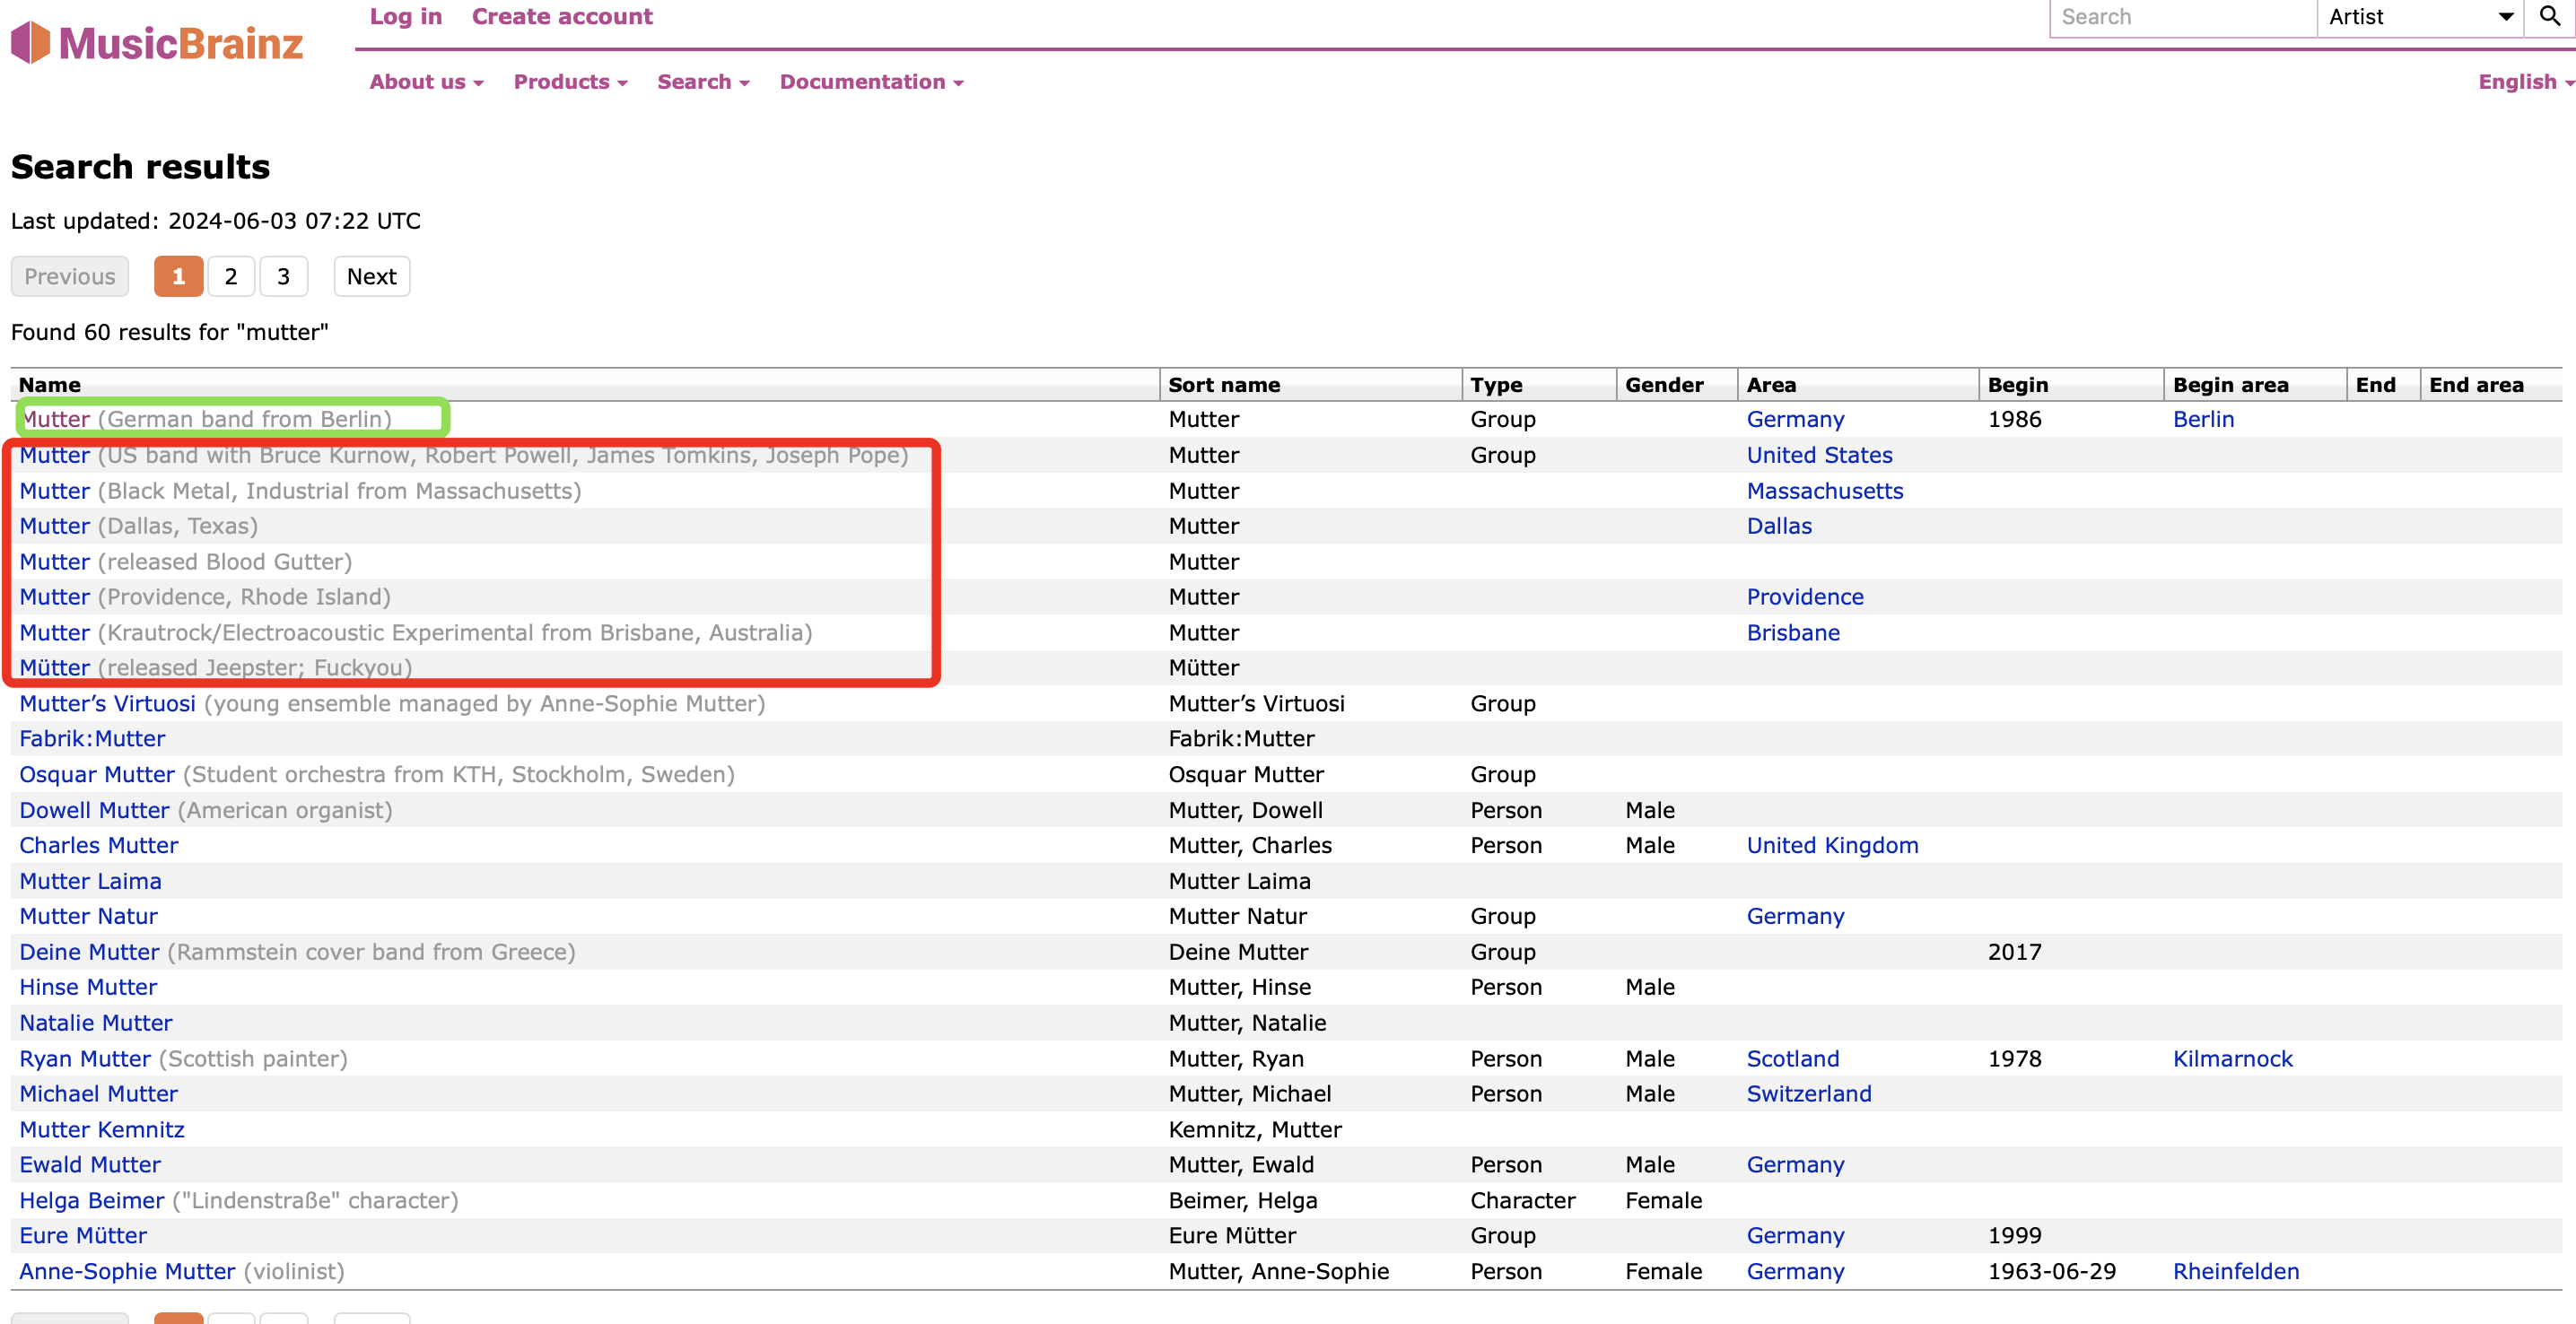
Task: Open Mutter from Providence, Rhode Island
Action: click(x=55, y=597)
